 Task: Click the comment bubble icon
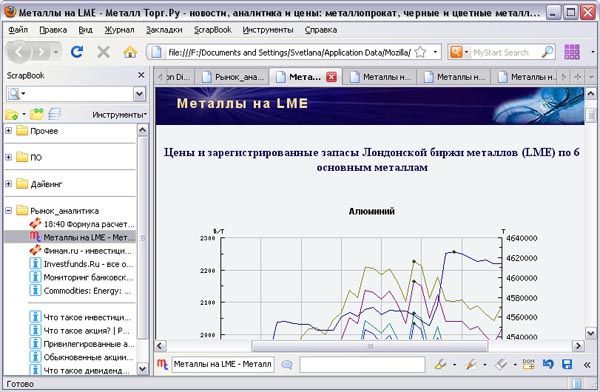coord(287,364)
